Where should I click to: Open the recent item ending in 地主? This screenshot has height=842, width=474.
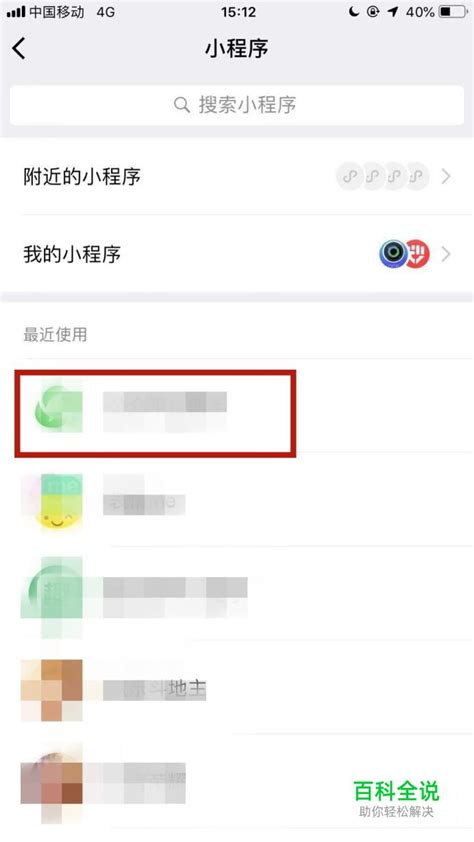point(237,688)
